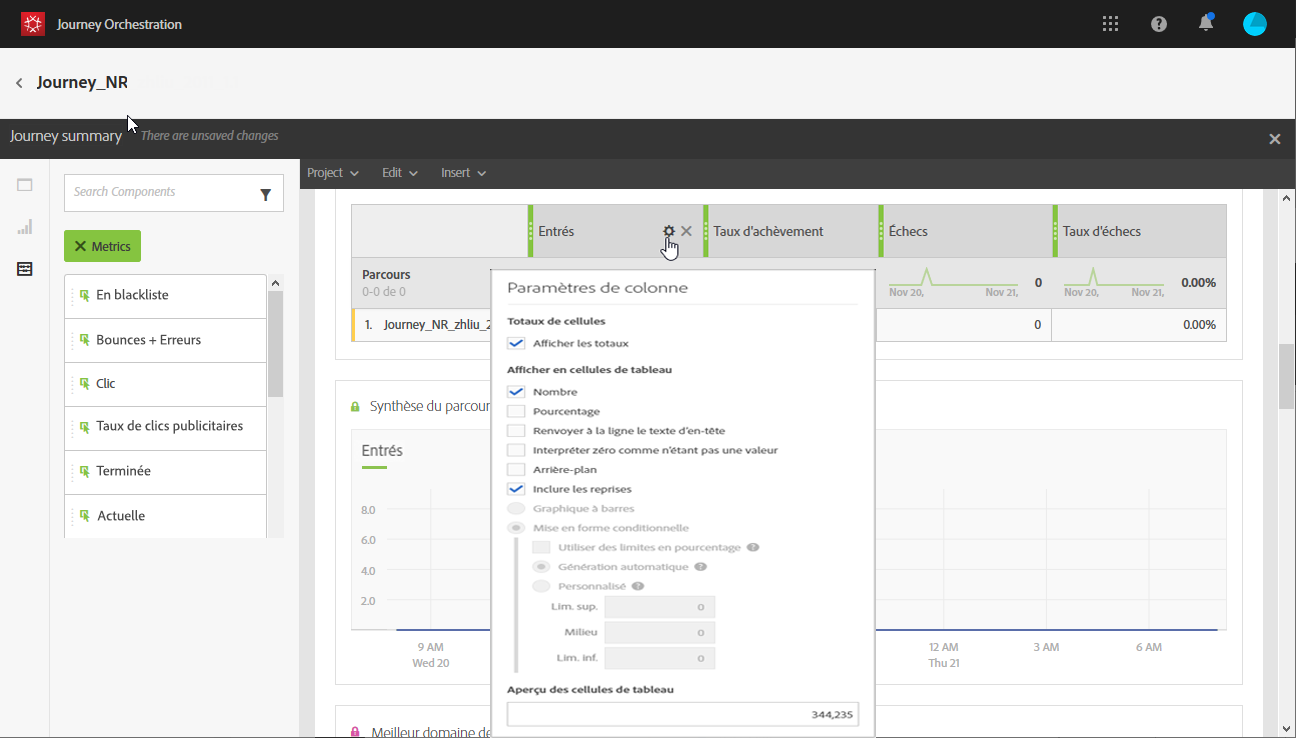
Task: Click the Lim. inf. value field
Action: coord(660,658)
